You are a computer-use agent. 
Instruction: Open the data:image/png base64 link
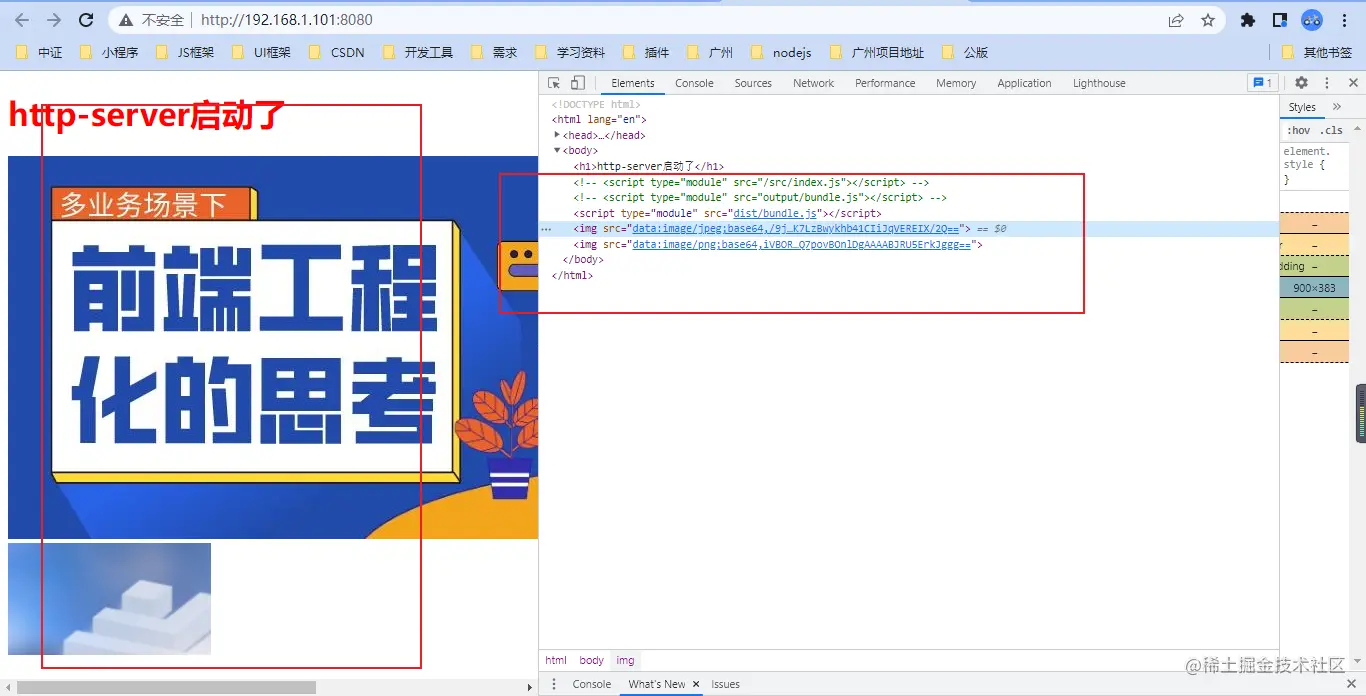click(802, 244)
